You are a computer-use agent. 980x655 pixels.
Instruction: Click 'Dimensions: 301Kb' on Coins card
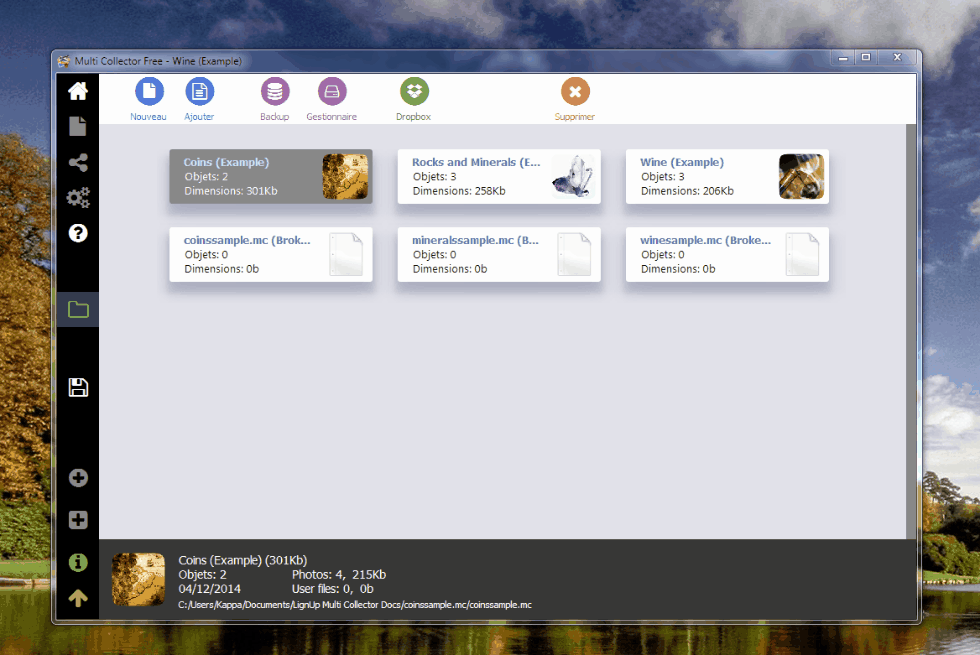(x=231, y=191)
